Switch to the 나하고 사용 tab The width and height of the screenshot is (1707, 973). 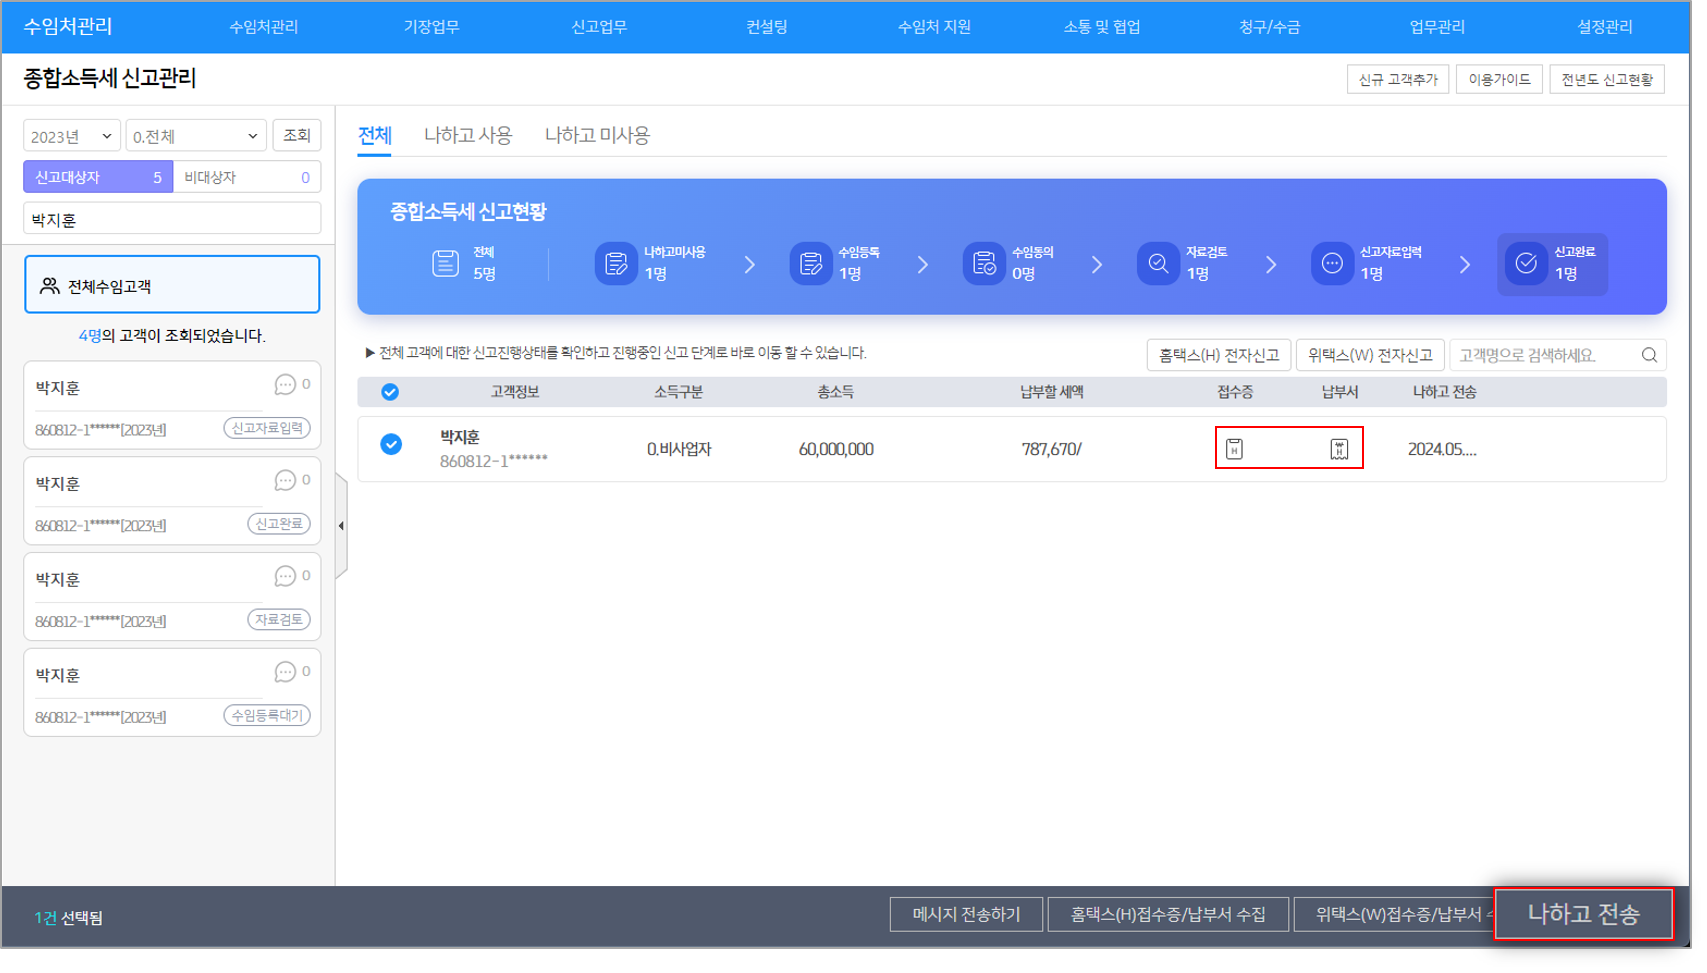coord(467,135)
